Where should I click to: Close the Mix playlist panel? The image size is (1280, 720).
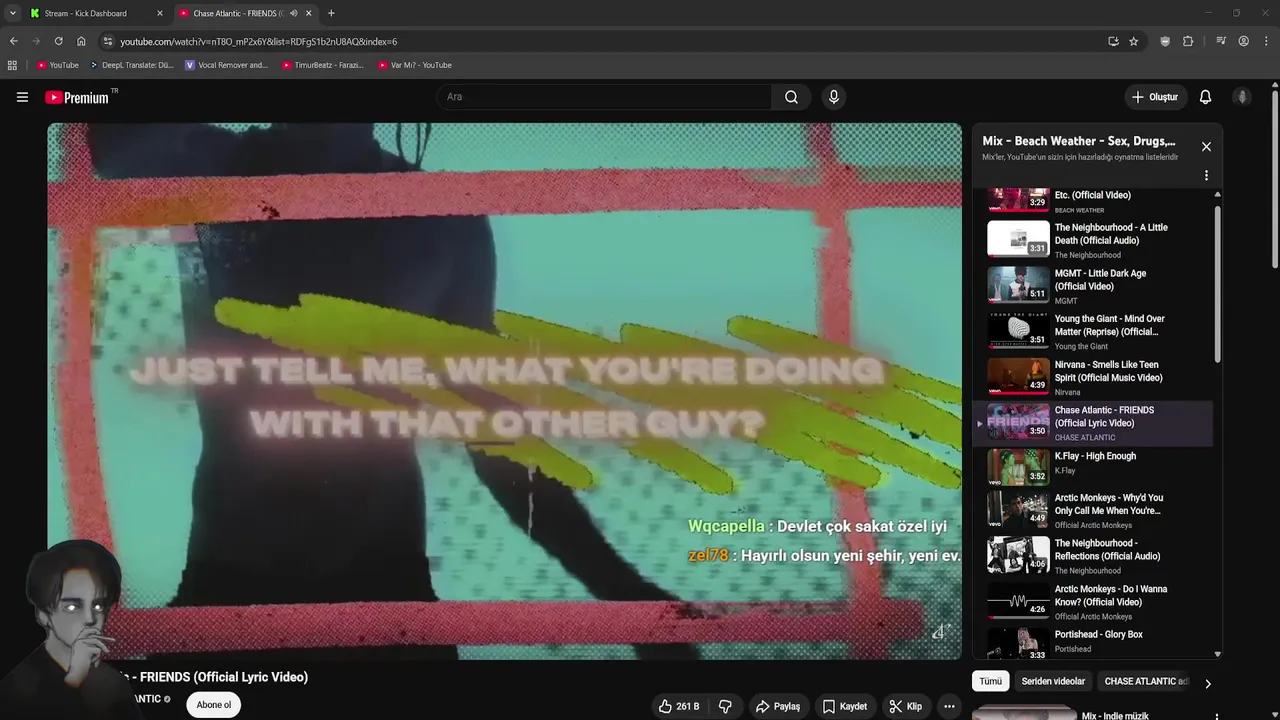[1206, 147]
